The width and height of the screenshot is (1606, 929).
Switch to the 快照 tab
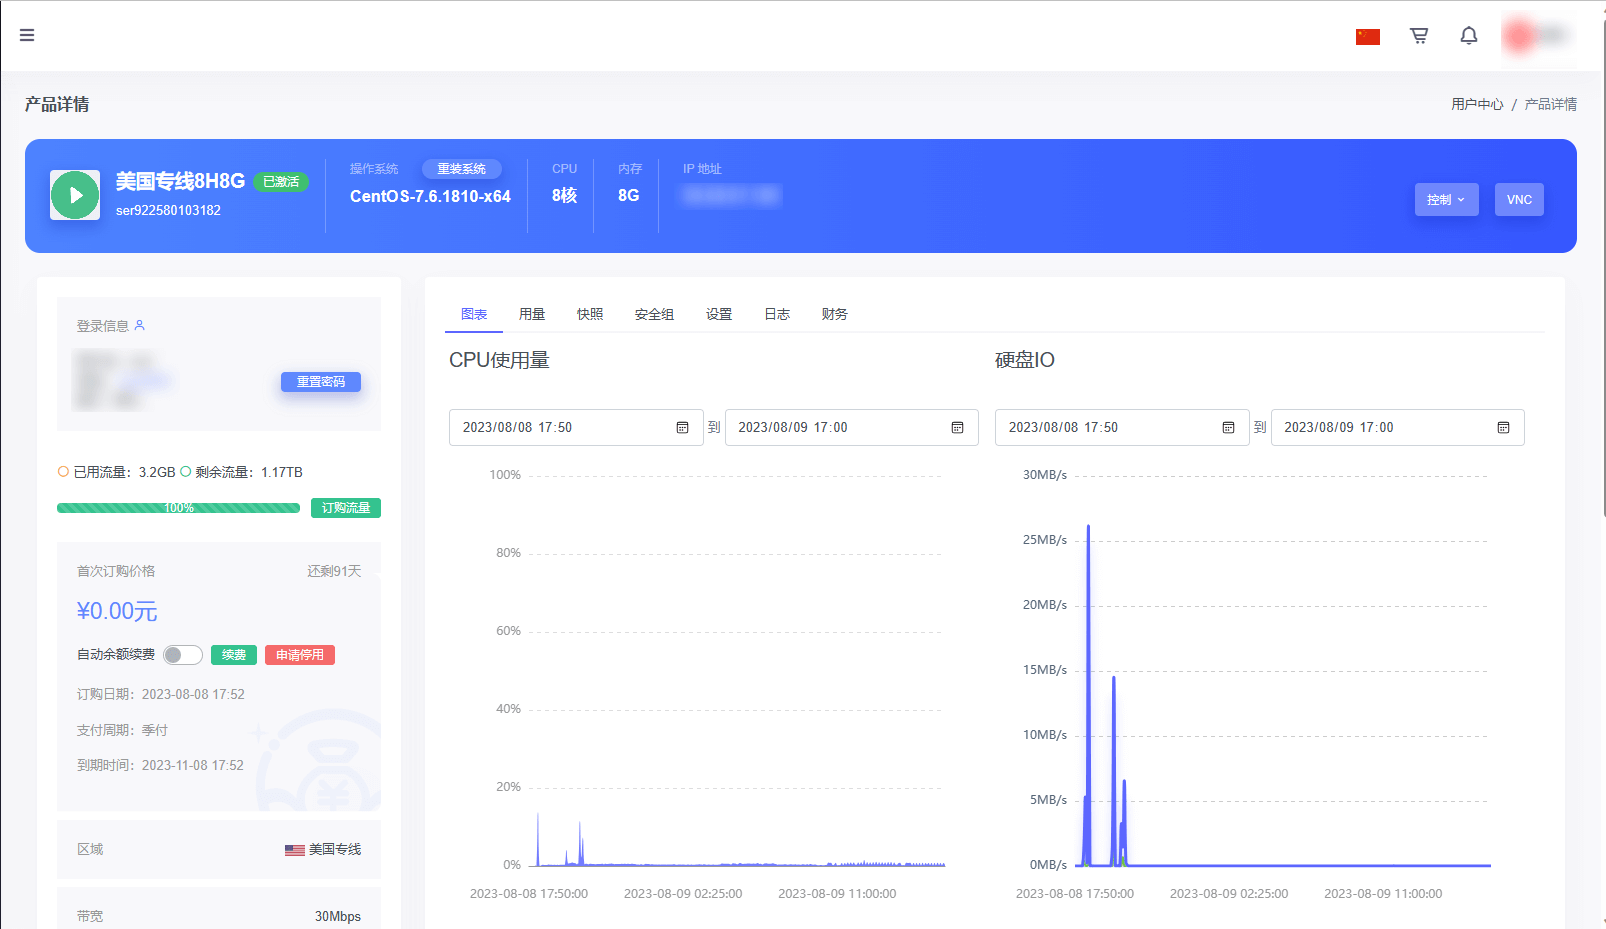(x=590, y=314)
